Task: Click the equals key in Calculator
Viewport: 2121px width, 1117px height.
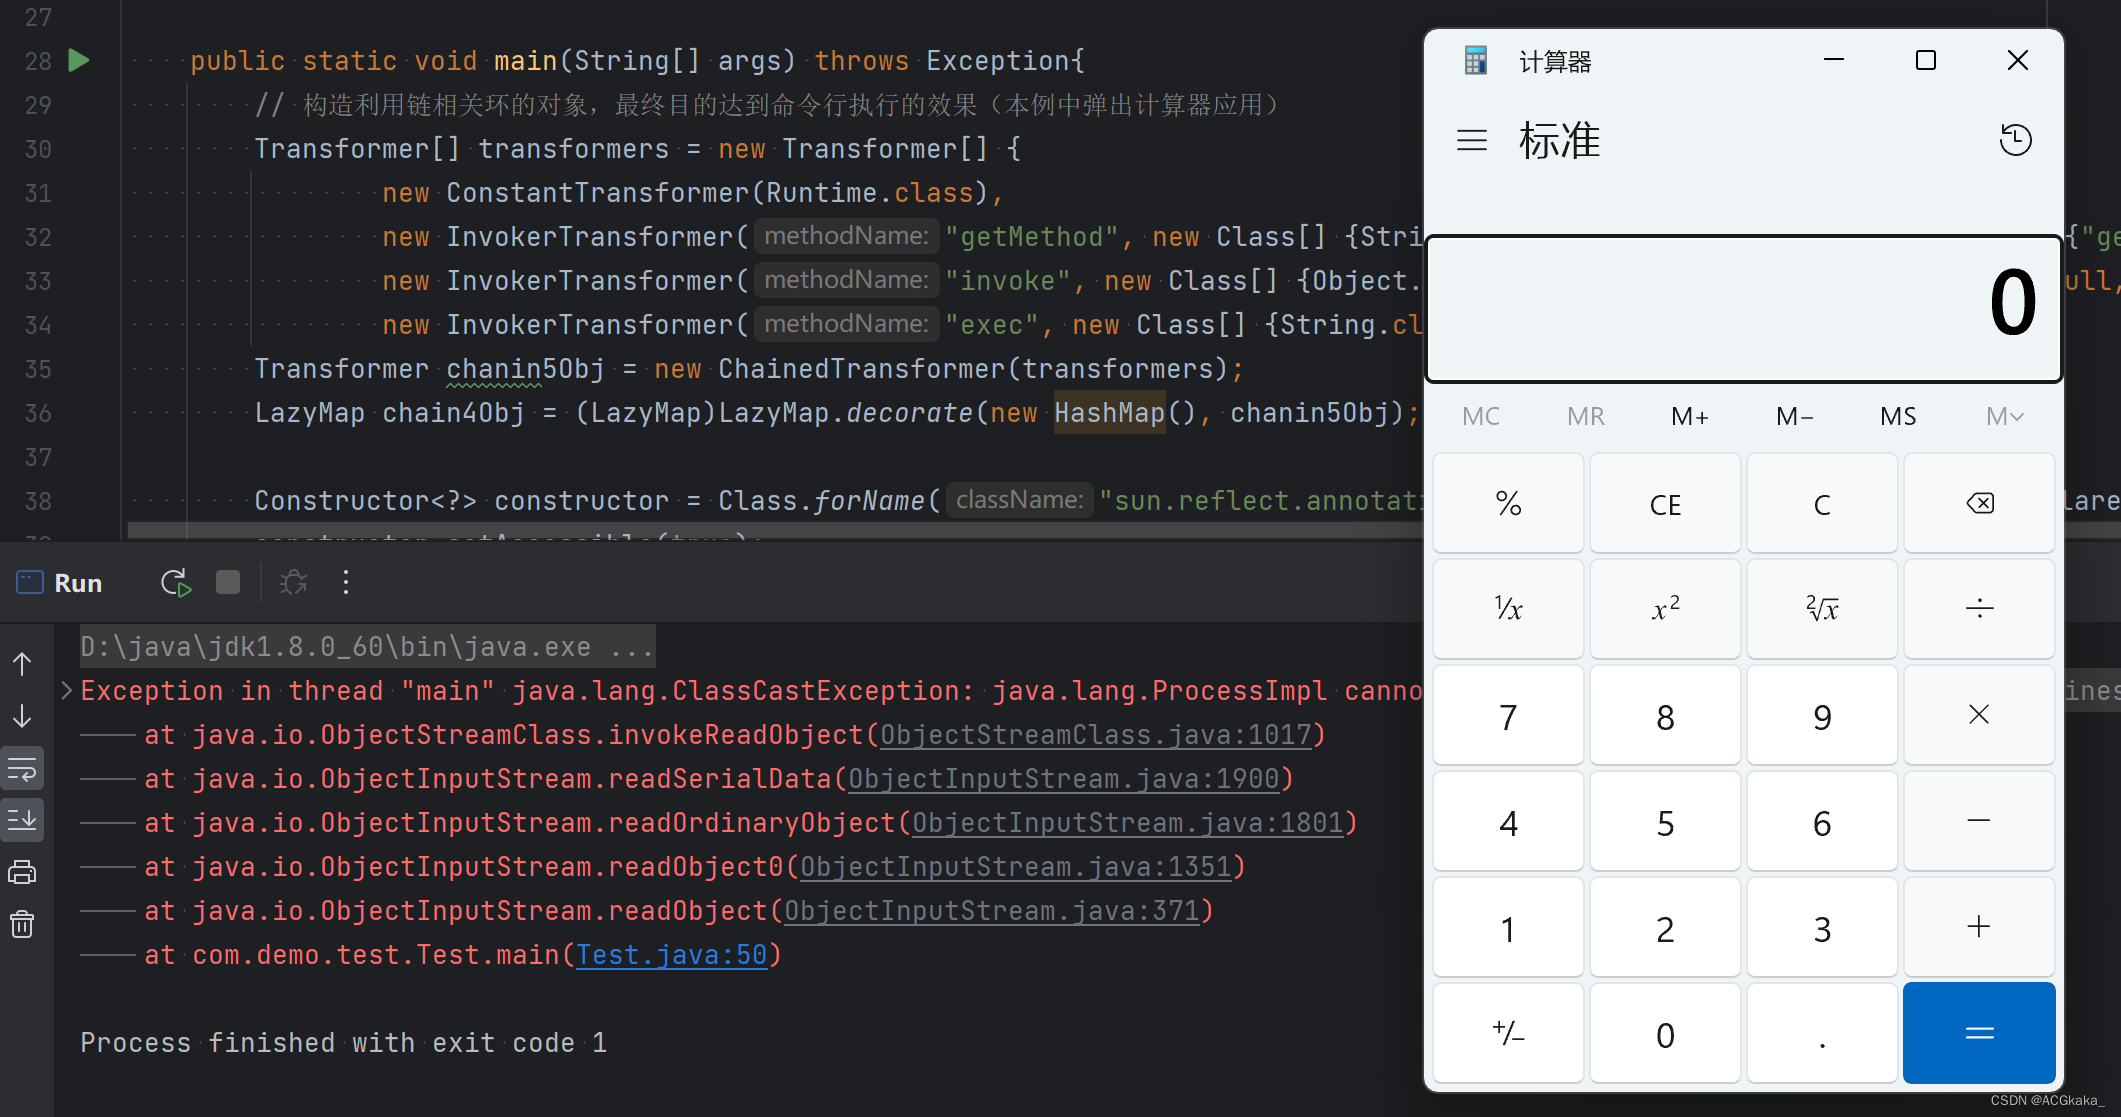Action: point(1979,1033)
